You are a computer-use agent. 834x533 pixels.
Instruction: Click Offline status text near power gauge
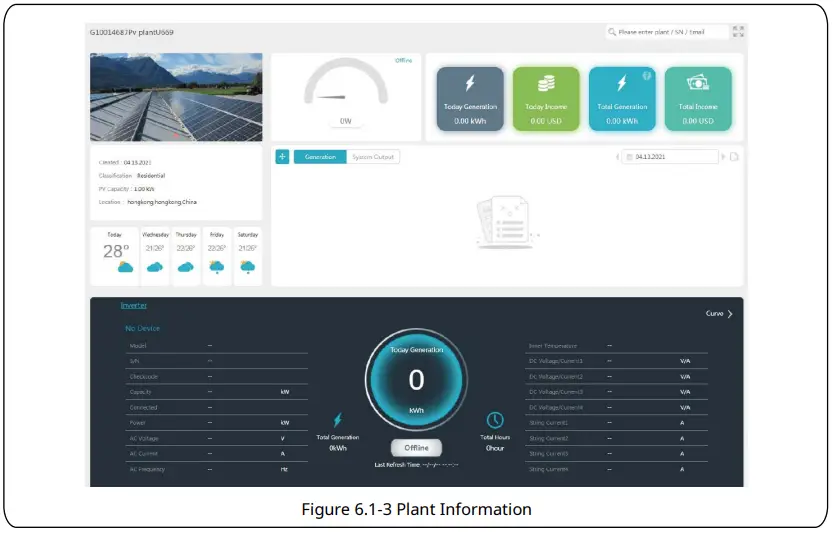point(404,61)
